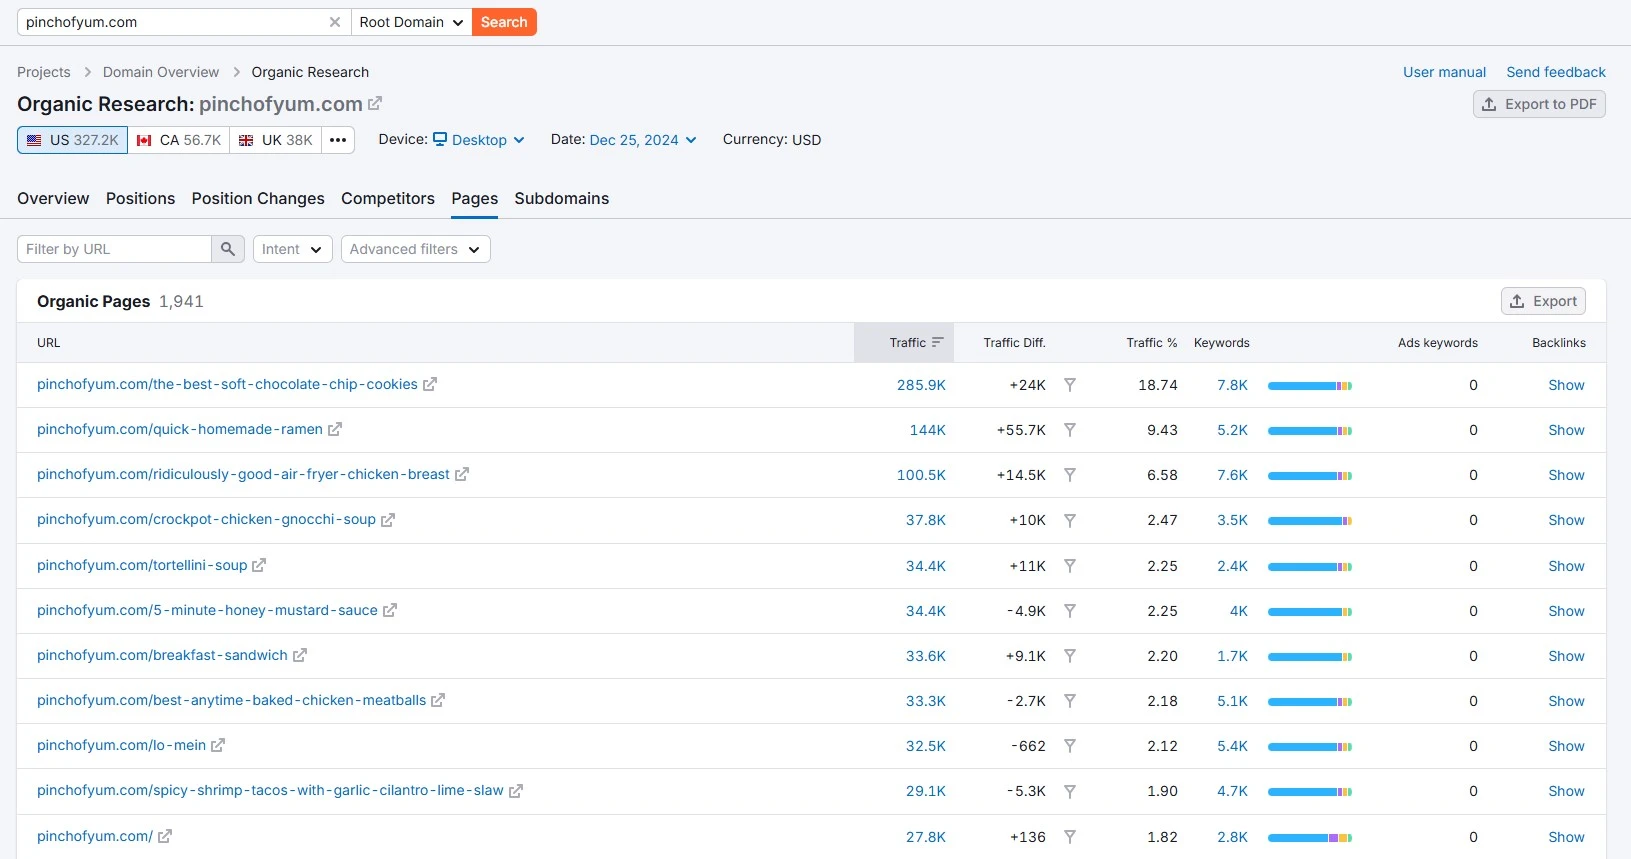Click the magnifier icon in URL filter

pos(228,249)
